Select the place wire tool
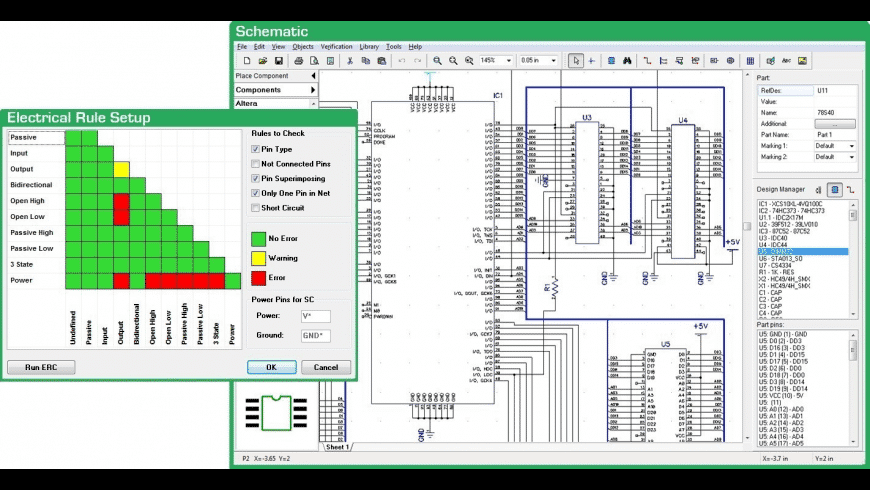870x490 pixels. point(648,60)
